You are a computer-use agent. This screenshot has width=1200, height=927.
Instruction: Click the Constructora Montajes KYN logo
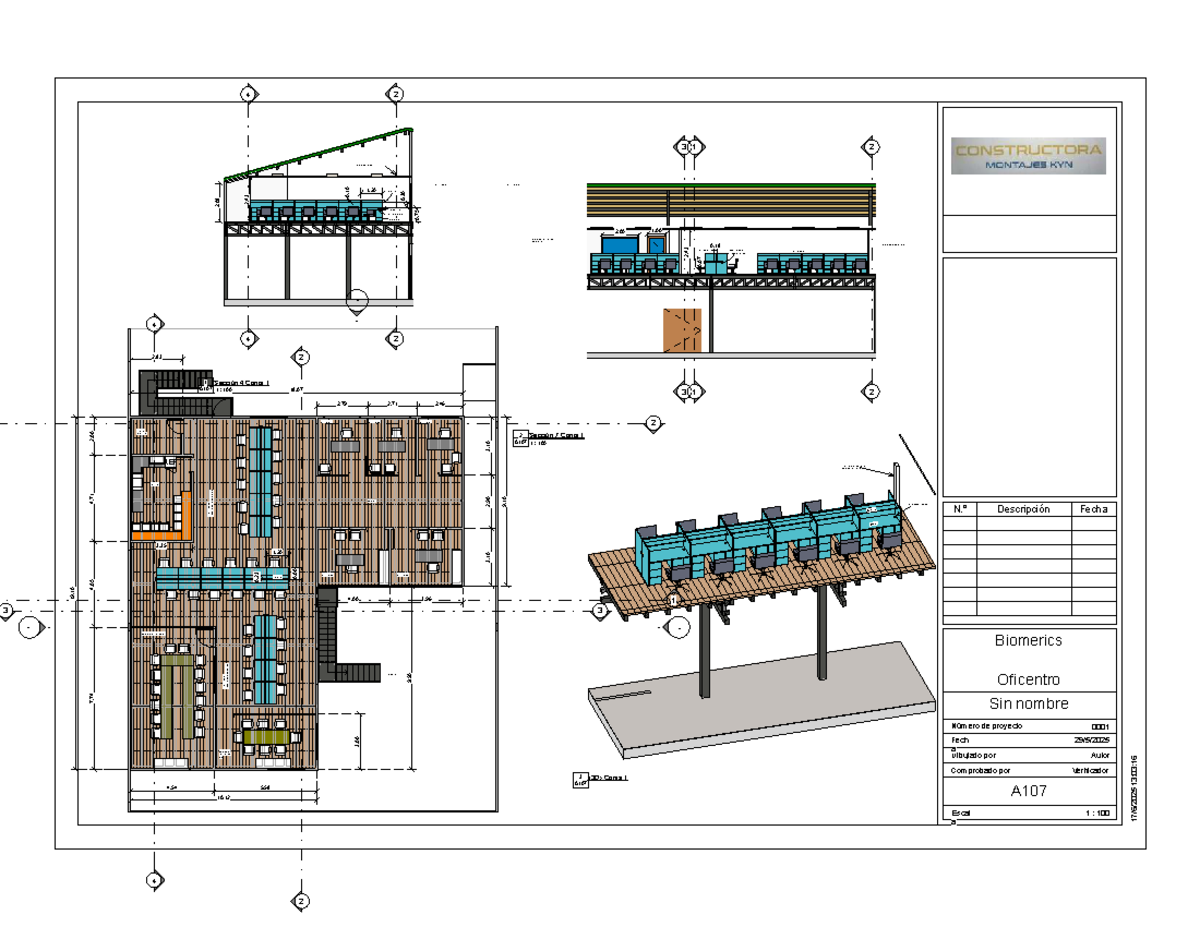(x=1029, y=155)
